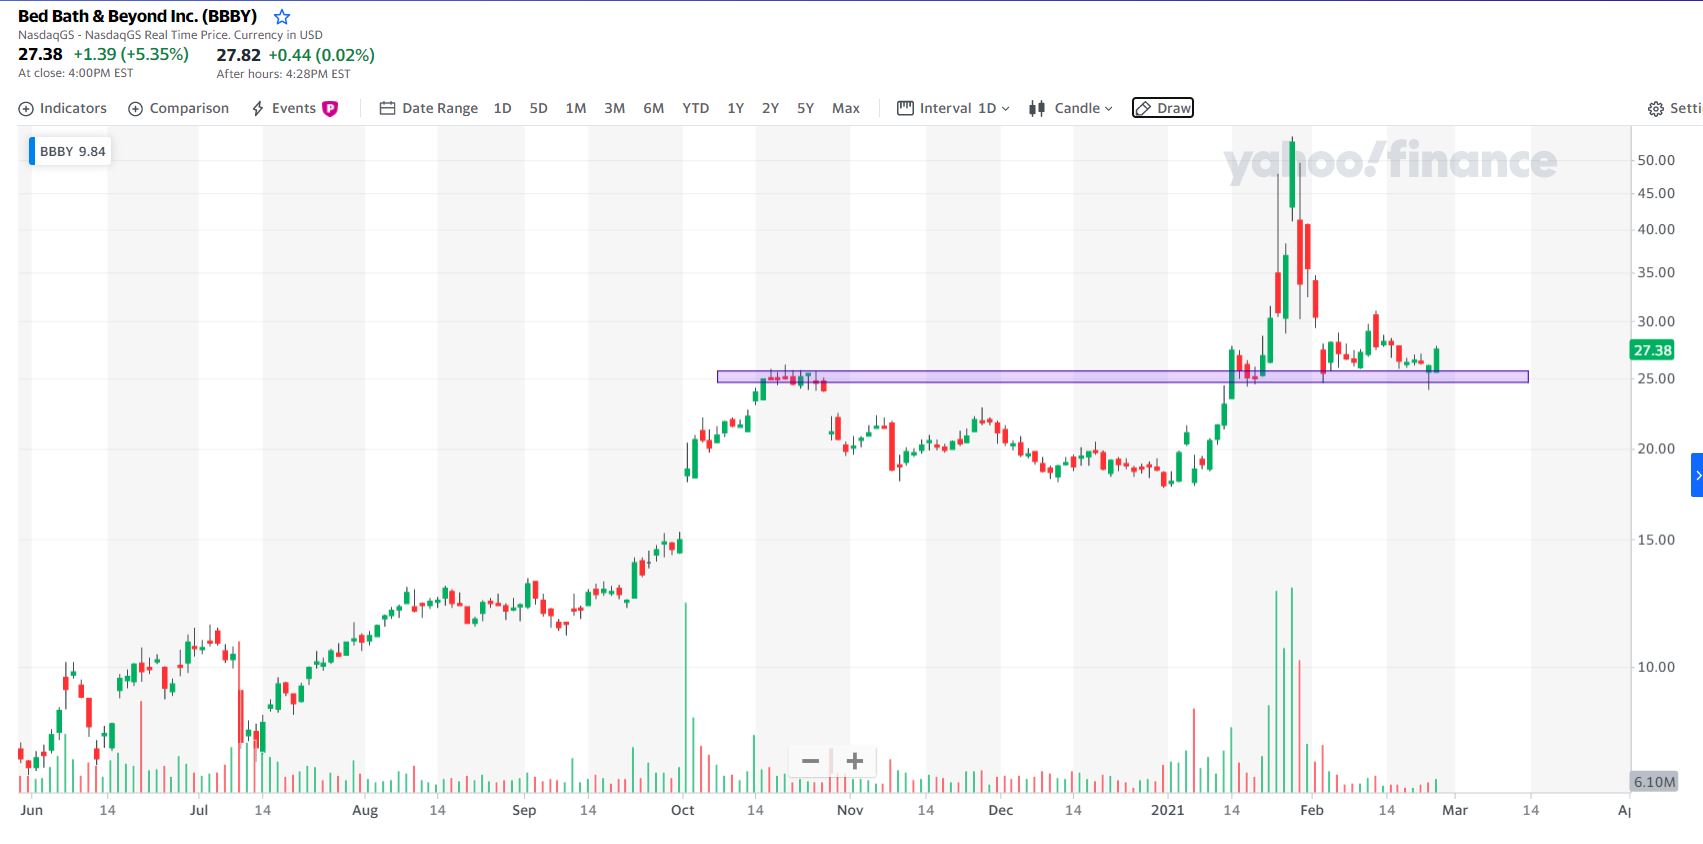Click the Bed Bath & Beyond Inc. (BBBY) title
This screenshot has height=844, width=1703.
[138, 16]
